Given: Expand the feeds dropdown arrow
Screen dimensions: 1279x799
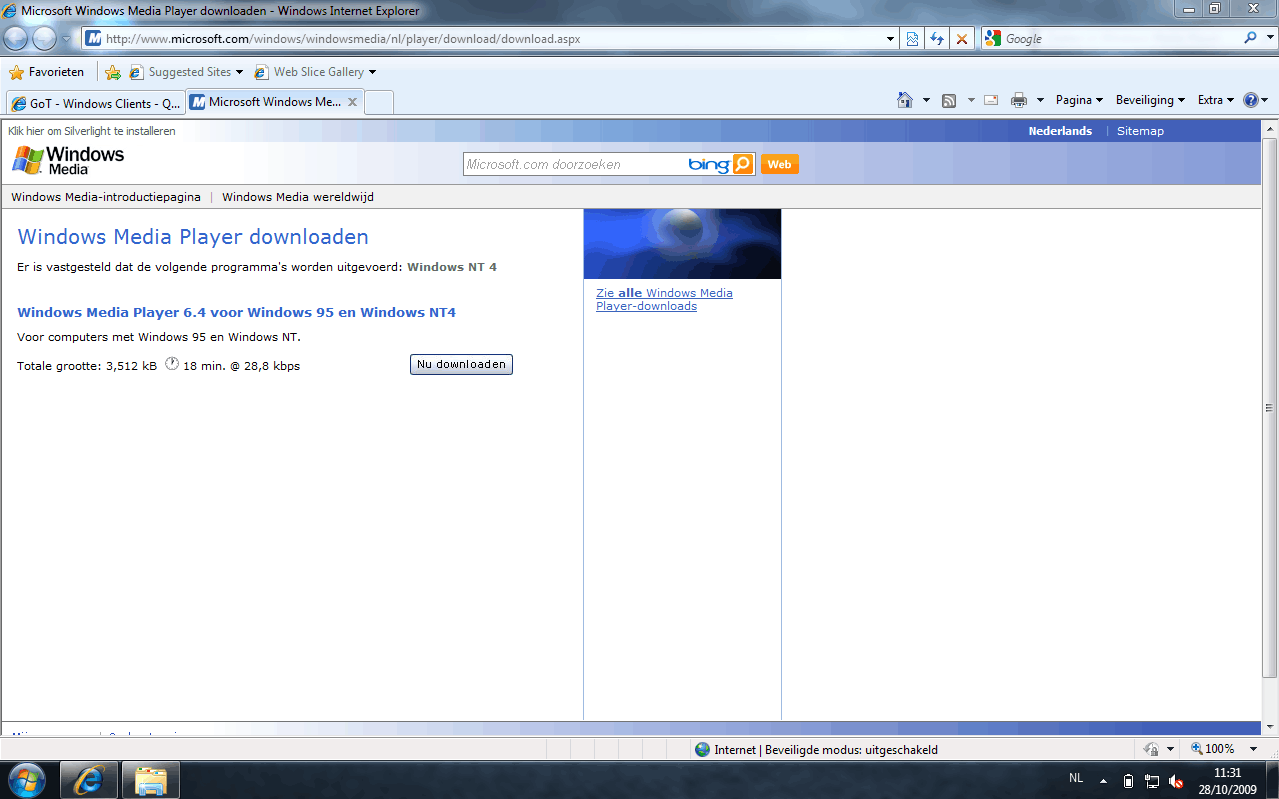Looking at the screenshot, I should [970, 100].
